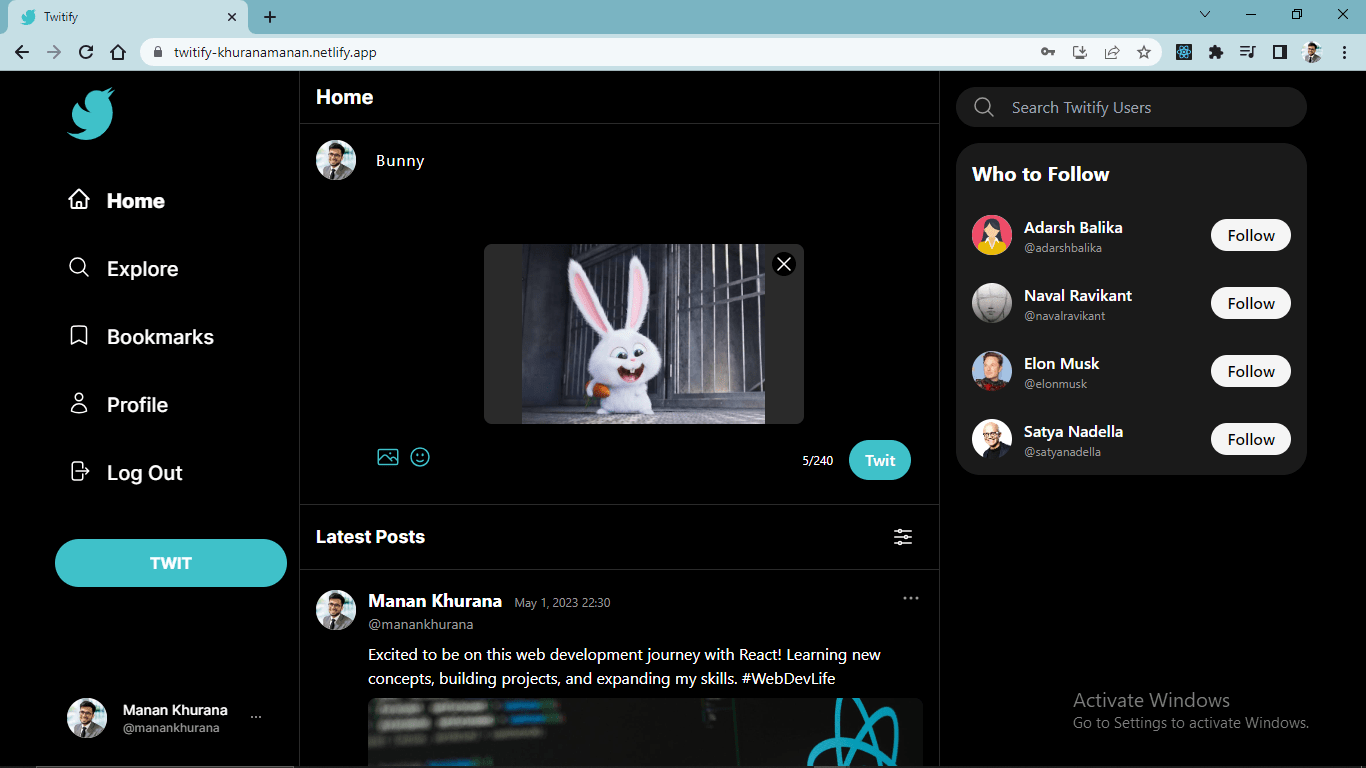Click the large TWIT sidebar button

tap(171, 563)
